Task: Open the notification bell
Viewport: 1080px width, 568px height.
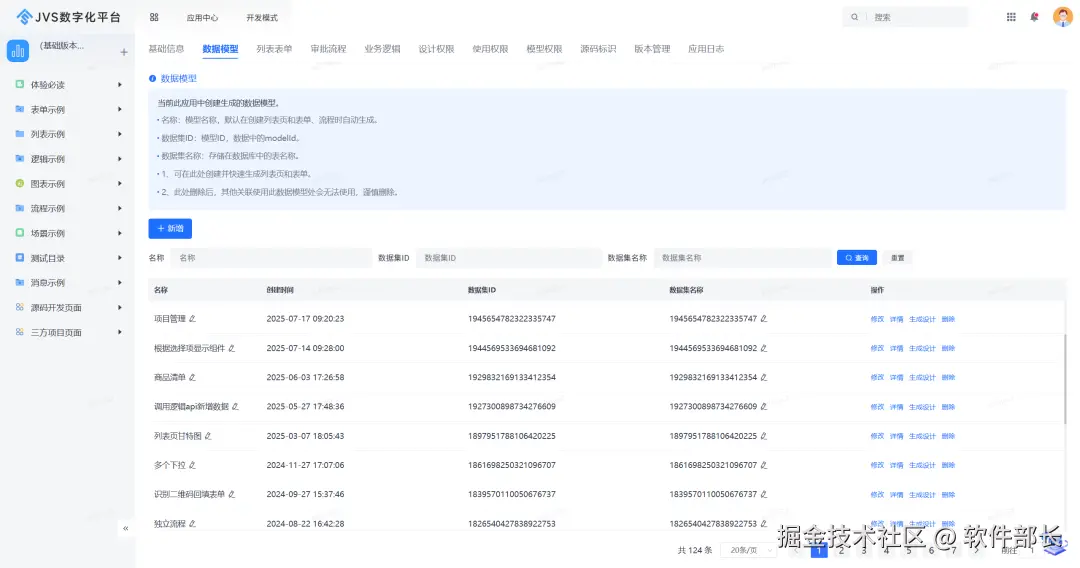Action: point(1035,17)
